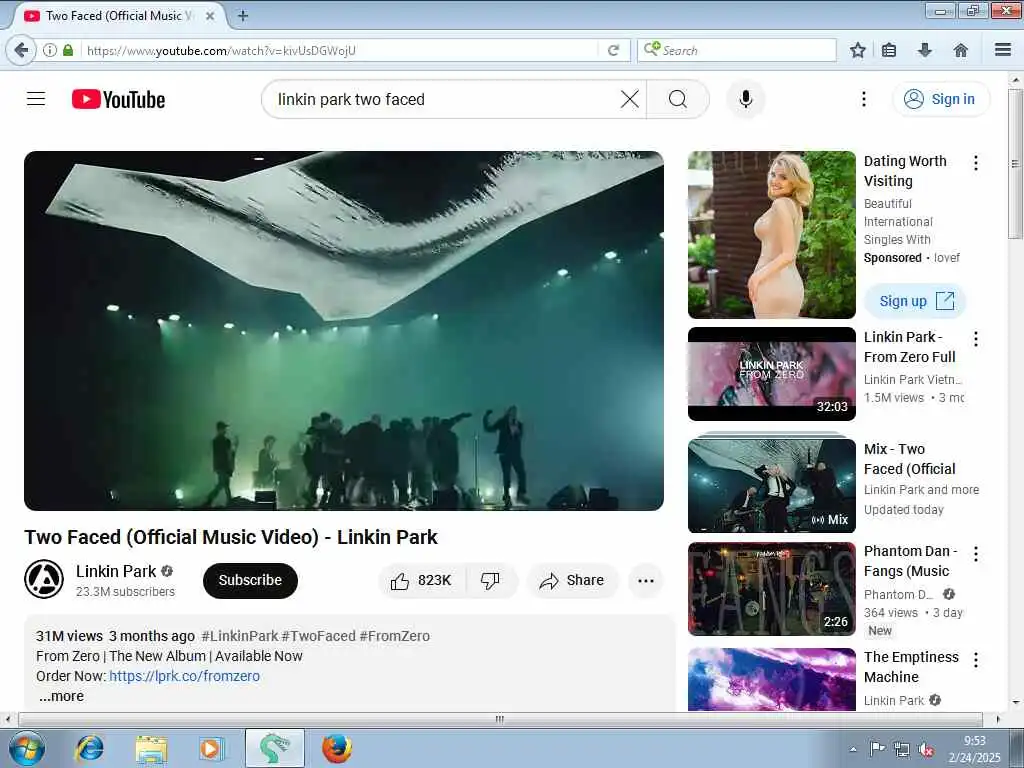The image size is (1024, 768).
Task: Follow the lprk.co/fromzero link
Action: point(184,676)
